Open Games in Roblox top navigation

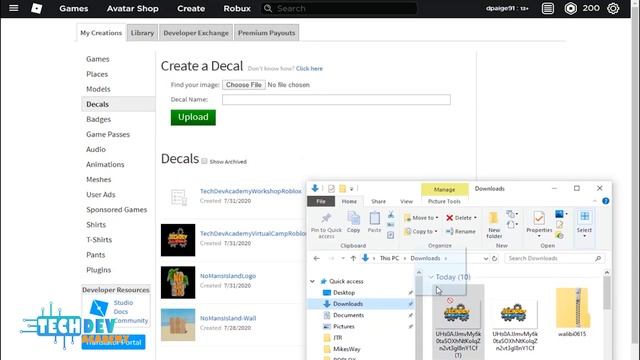[73, 8]
